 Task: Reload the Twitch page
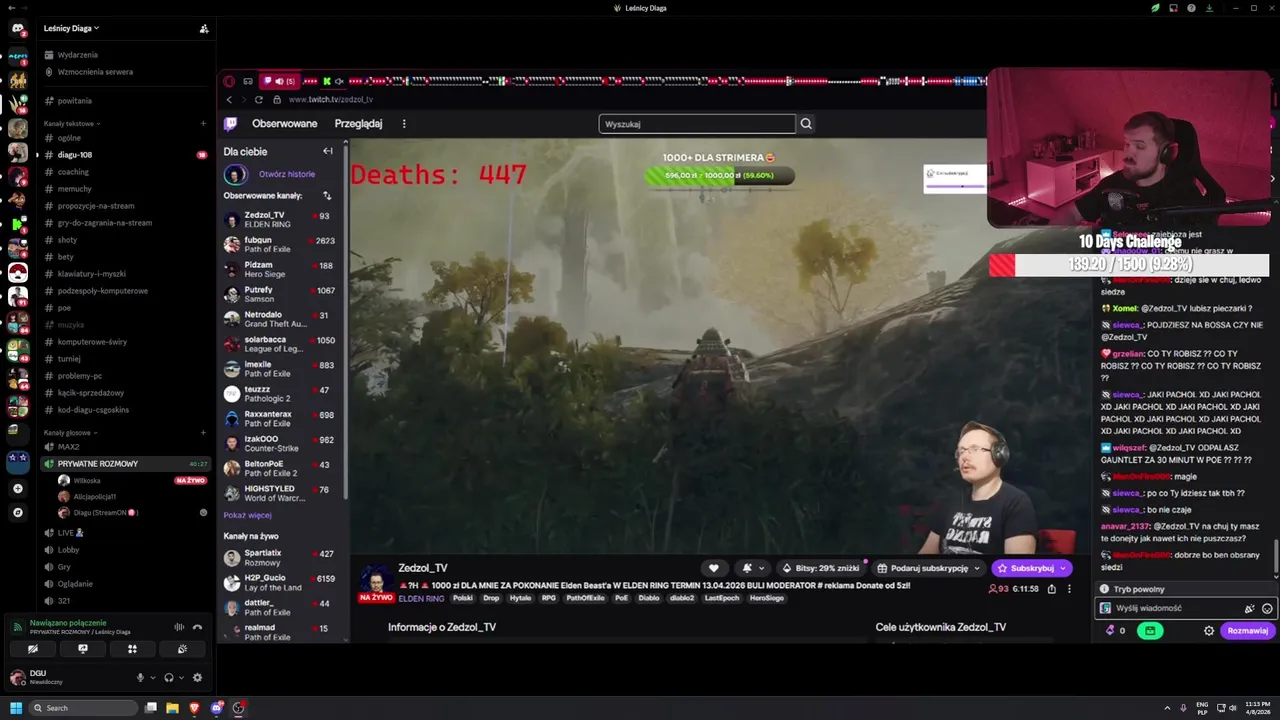point(259,99)
